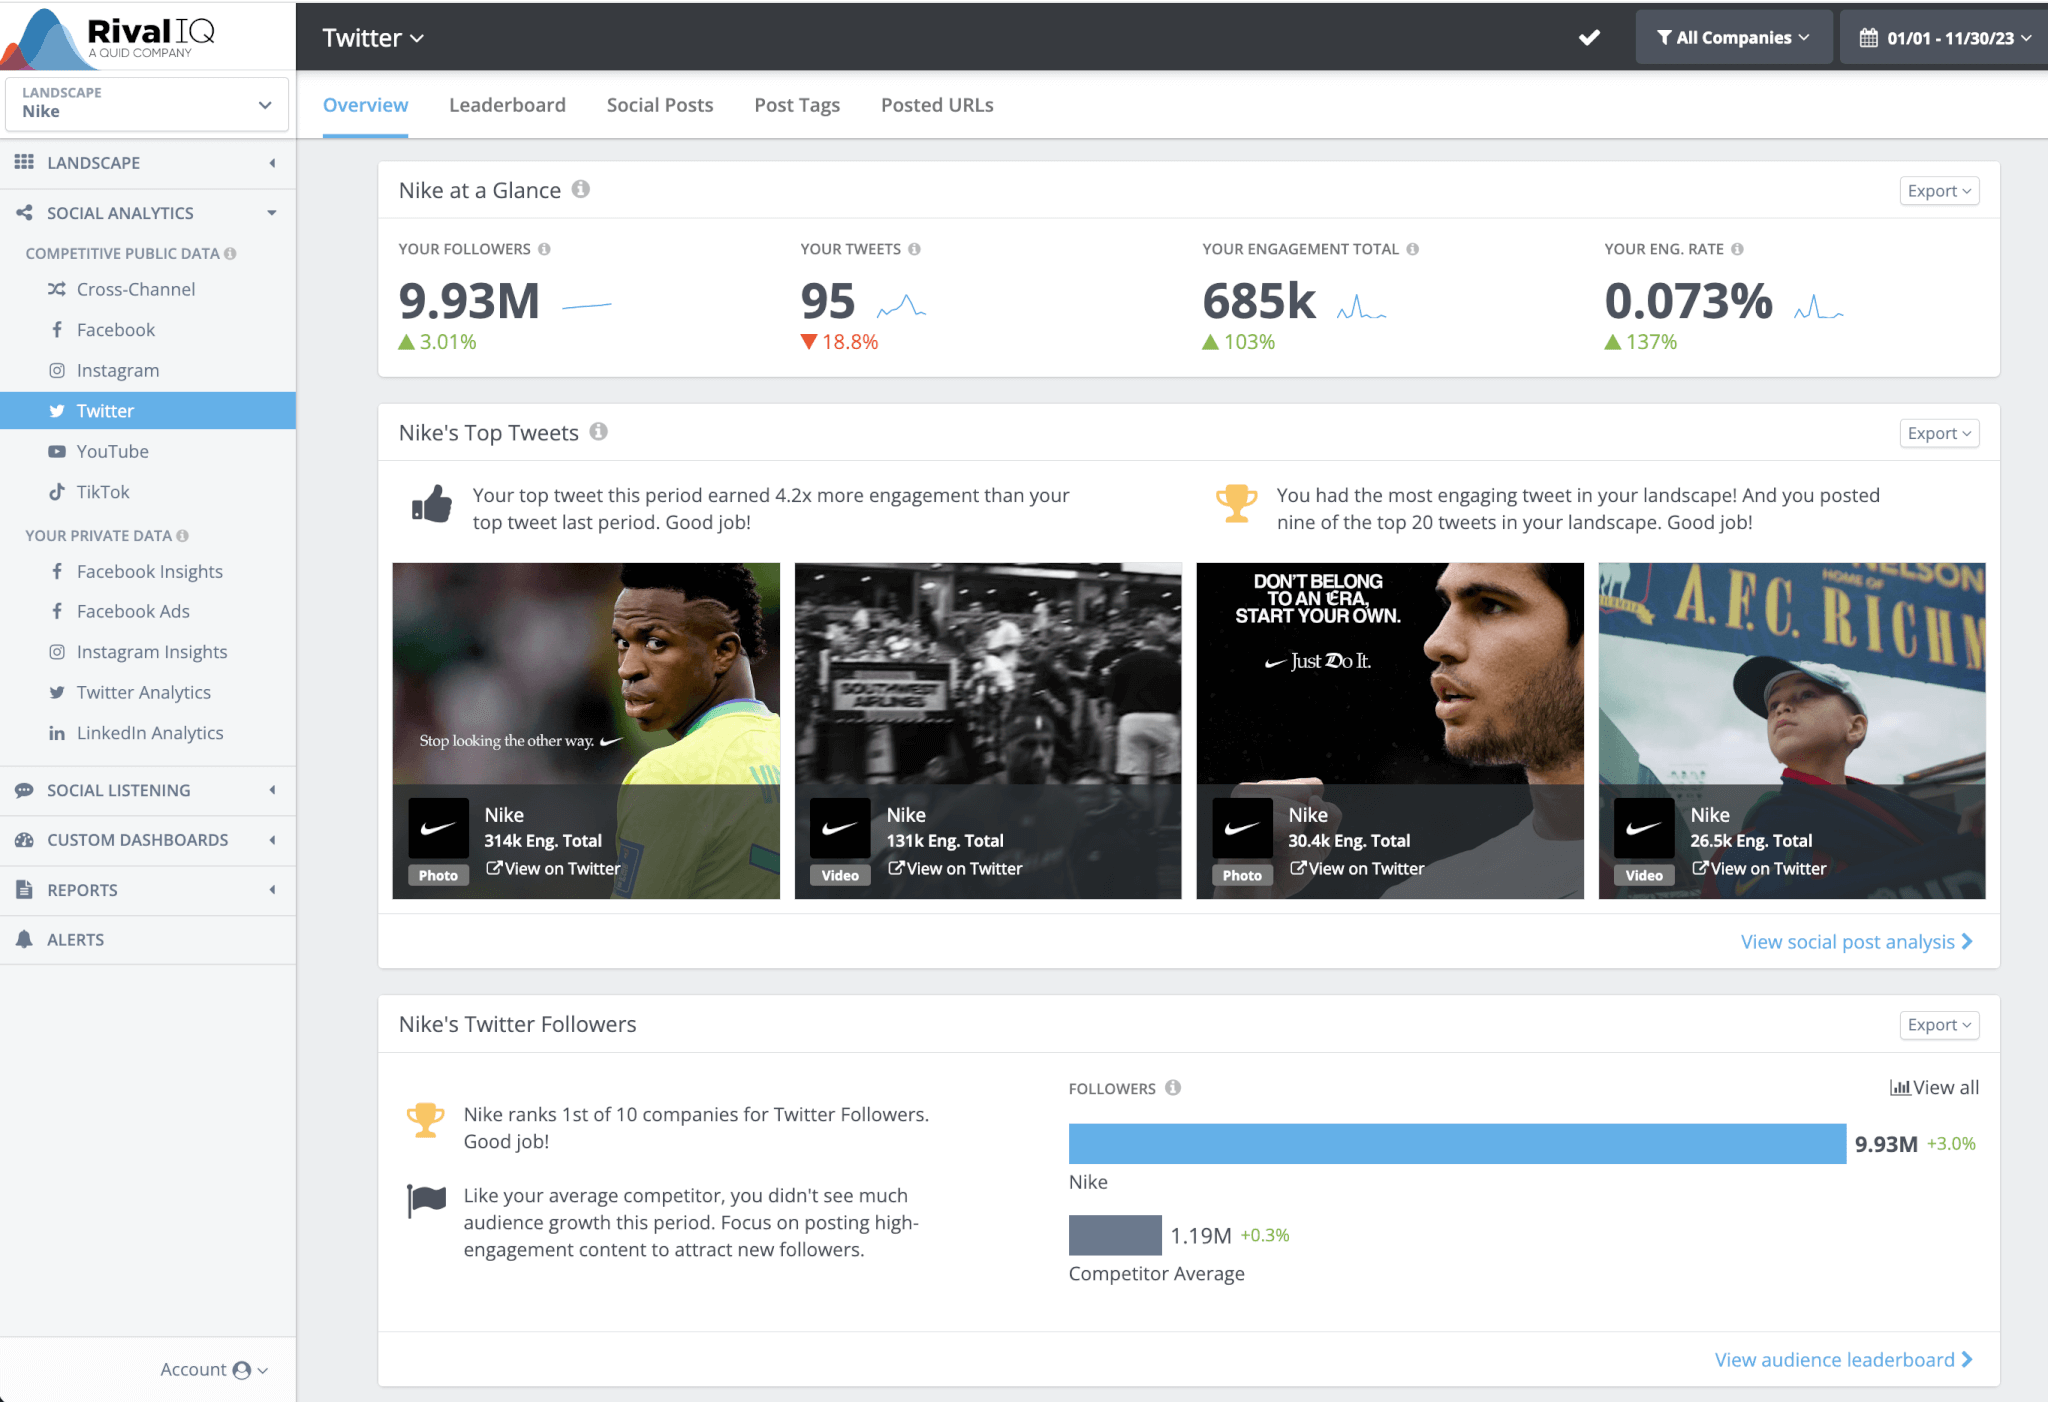Open LinkedIn Analytics in the sidebar
This screenshot has height=1402, width=2048.
150,732
